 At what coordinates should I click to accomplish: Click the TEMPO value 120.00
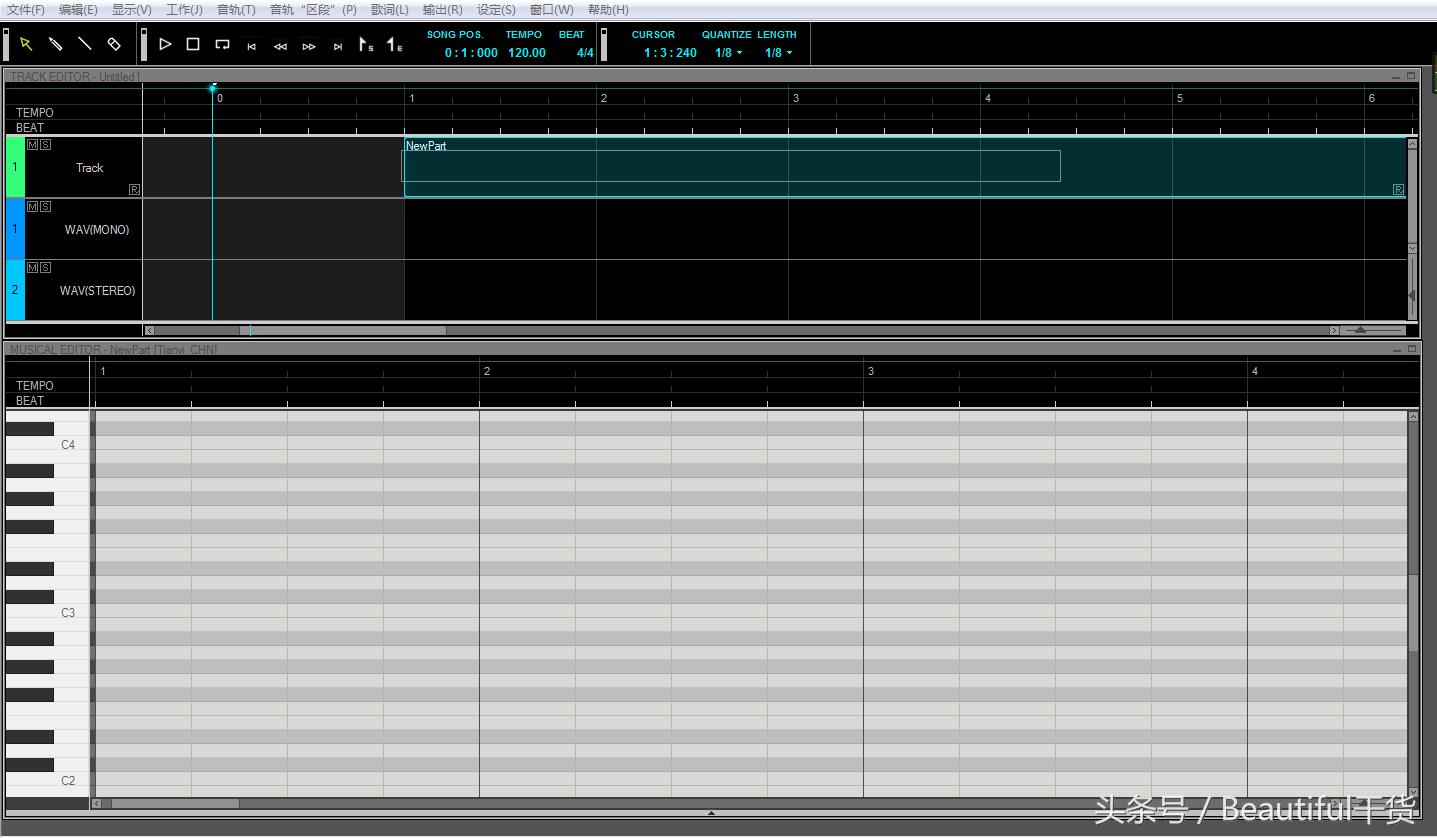pyautogui.click(x=527, y=53)
